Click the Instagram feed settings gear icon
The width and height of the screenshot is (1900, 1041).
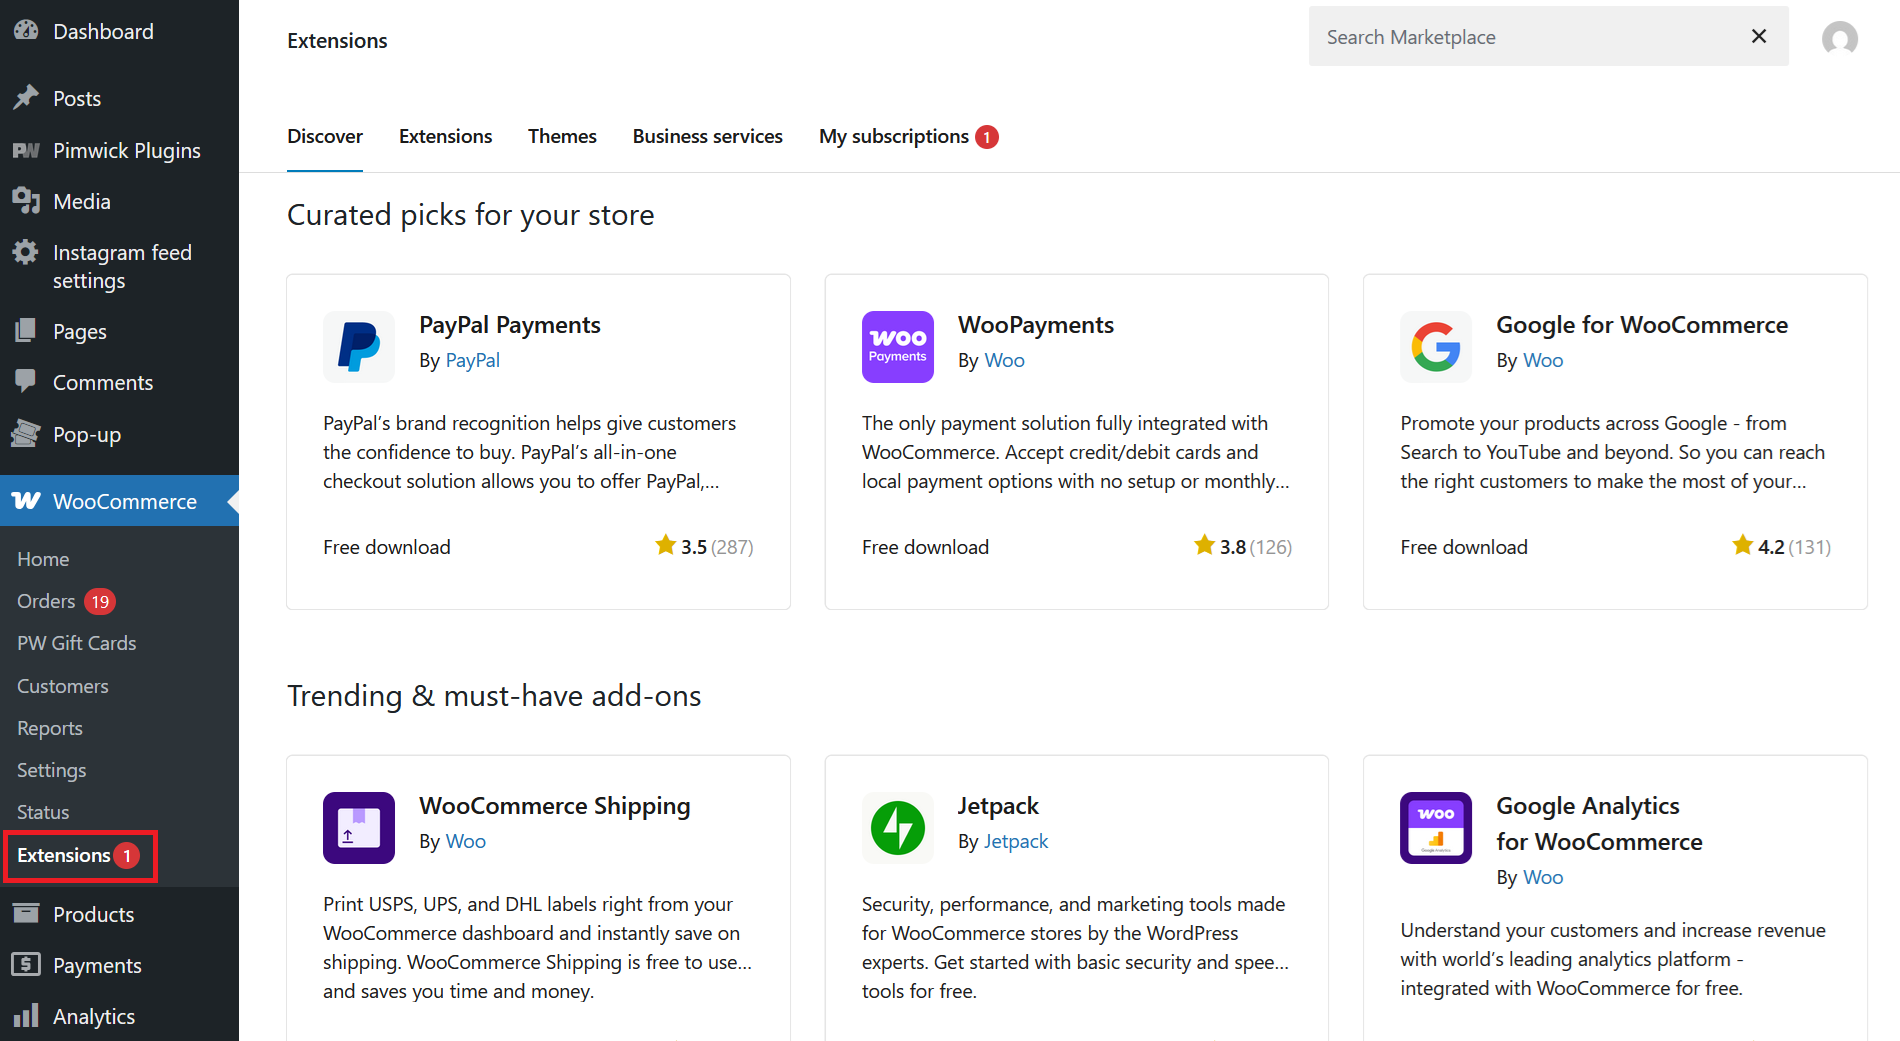click(26, 252)
